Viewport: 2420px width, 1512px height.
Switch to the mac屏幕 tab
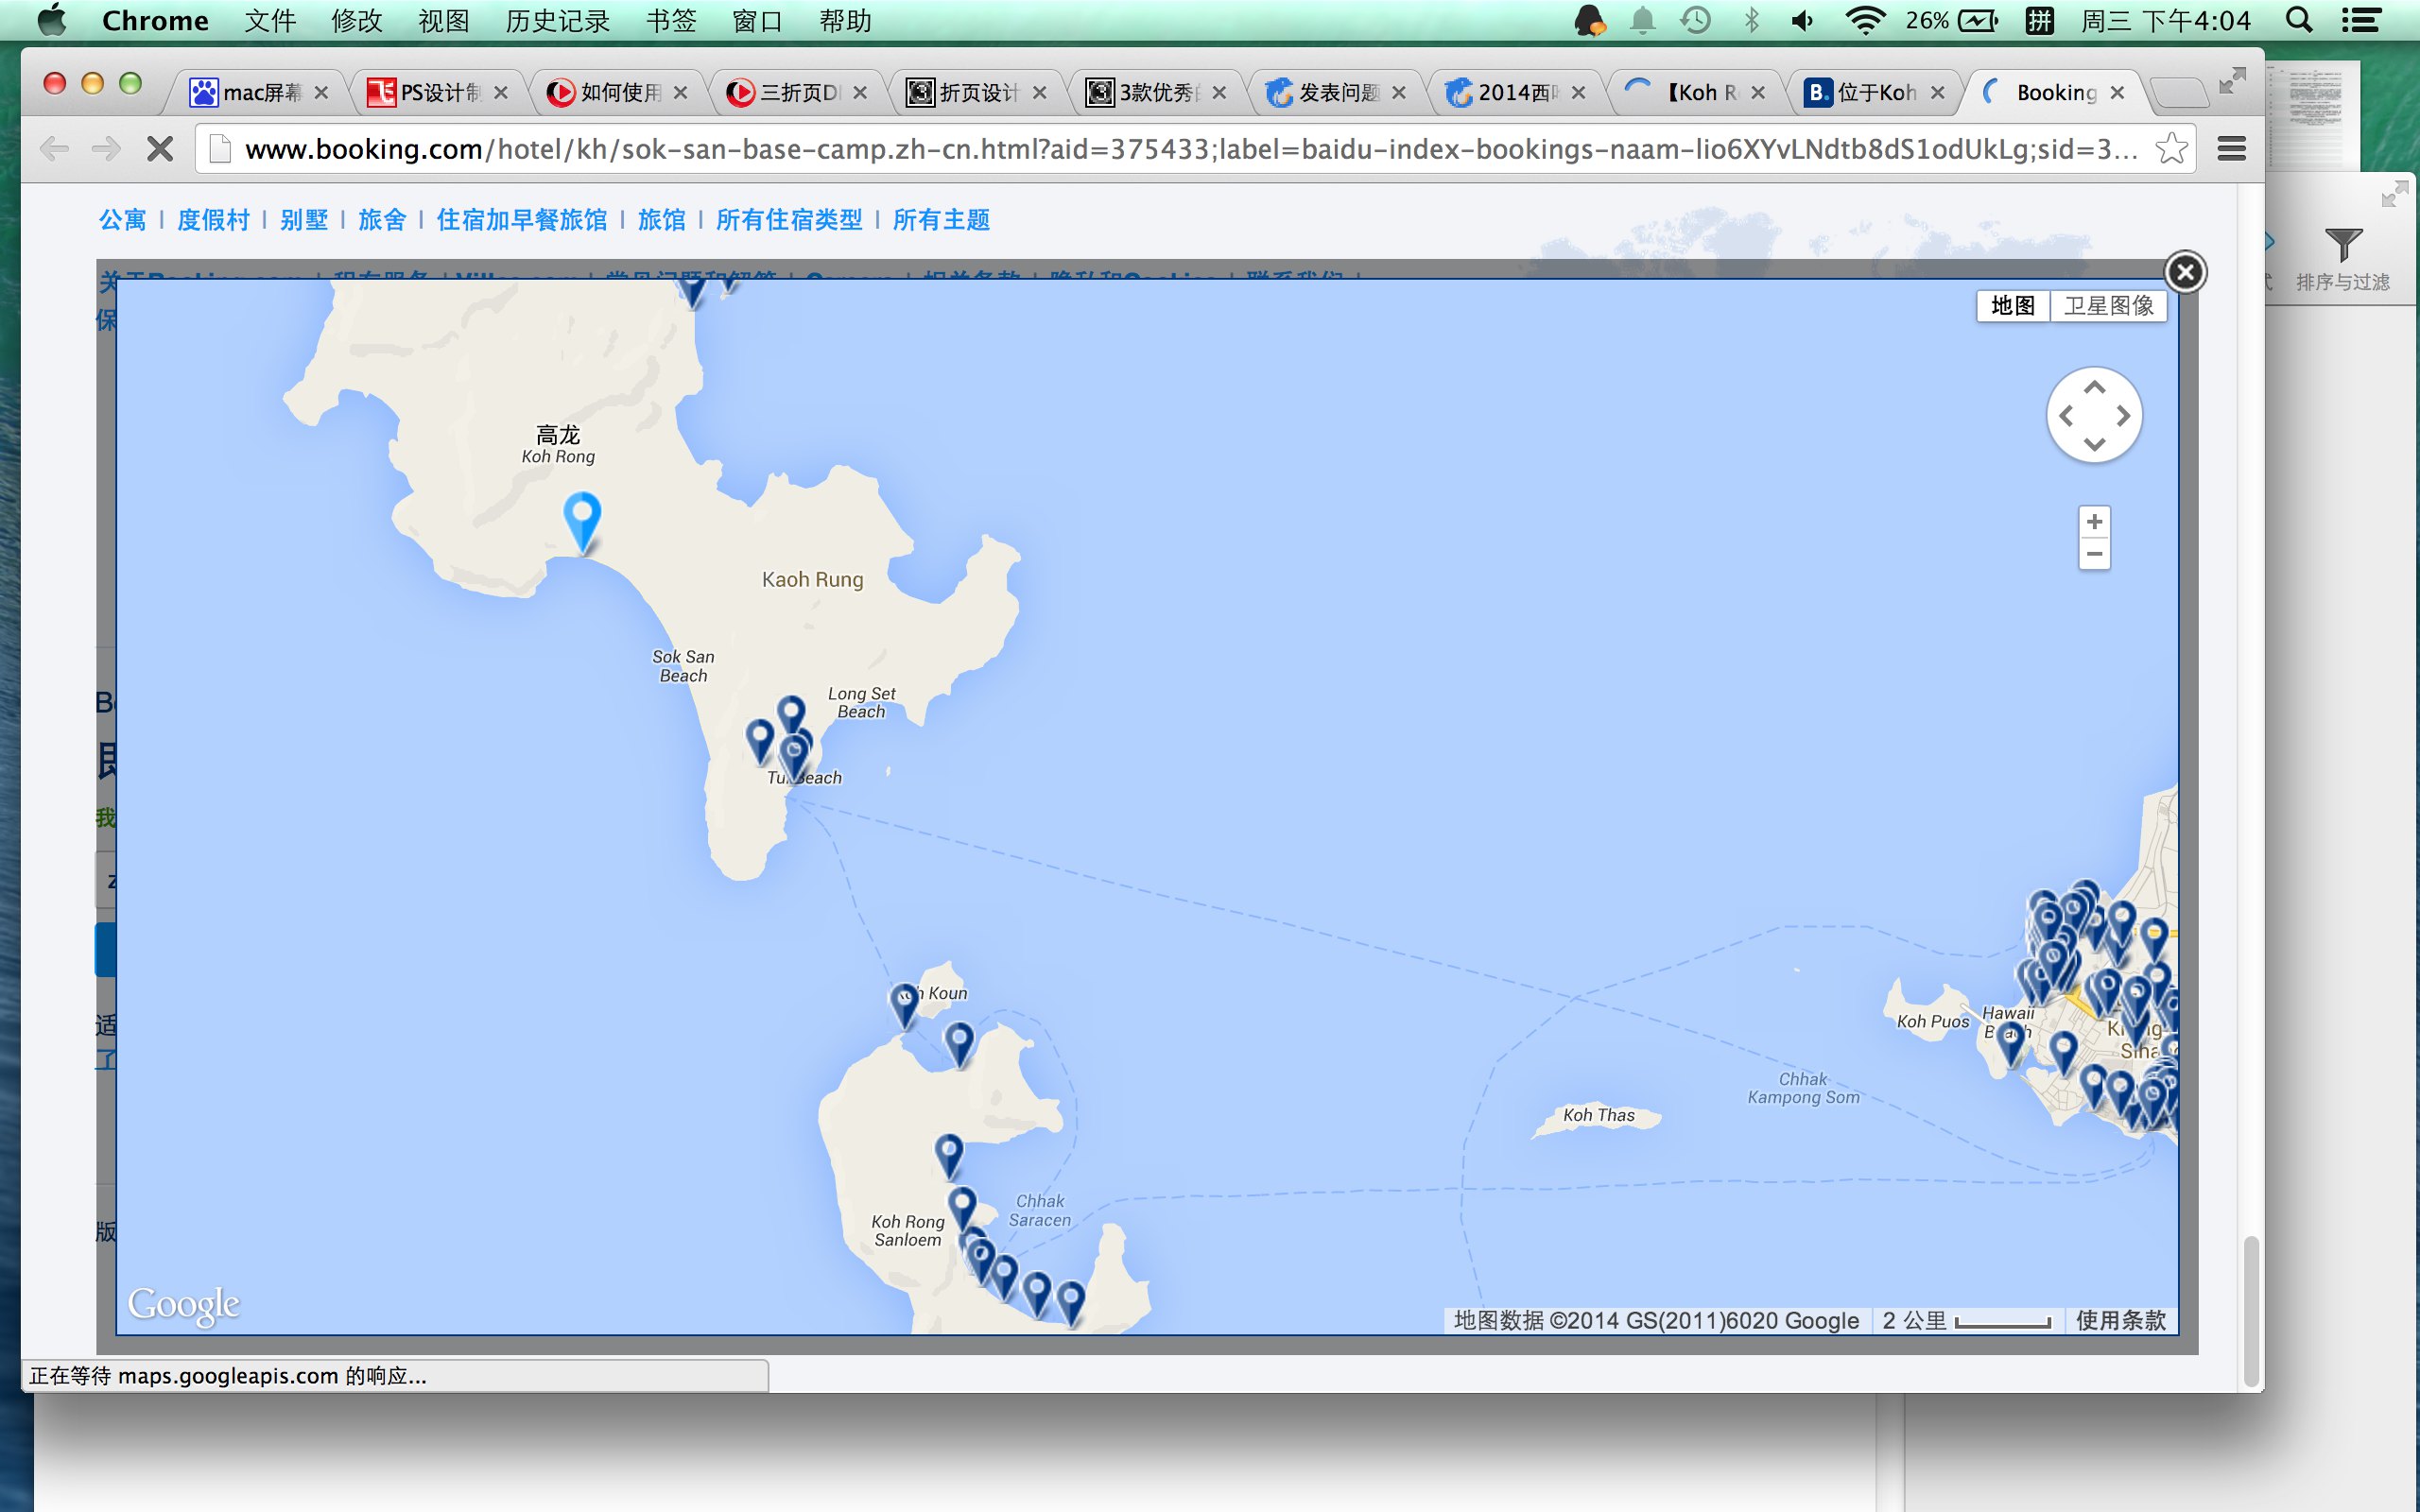(260, 92)
